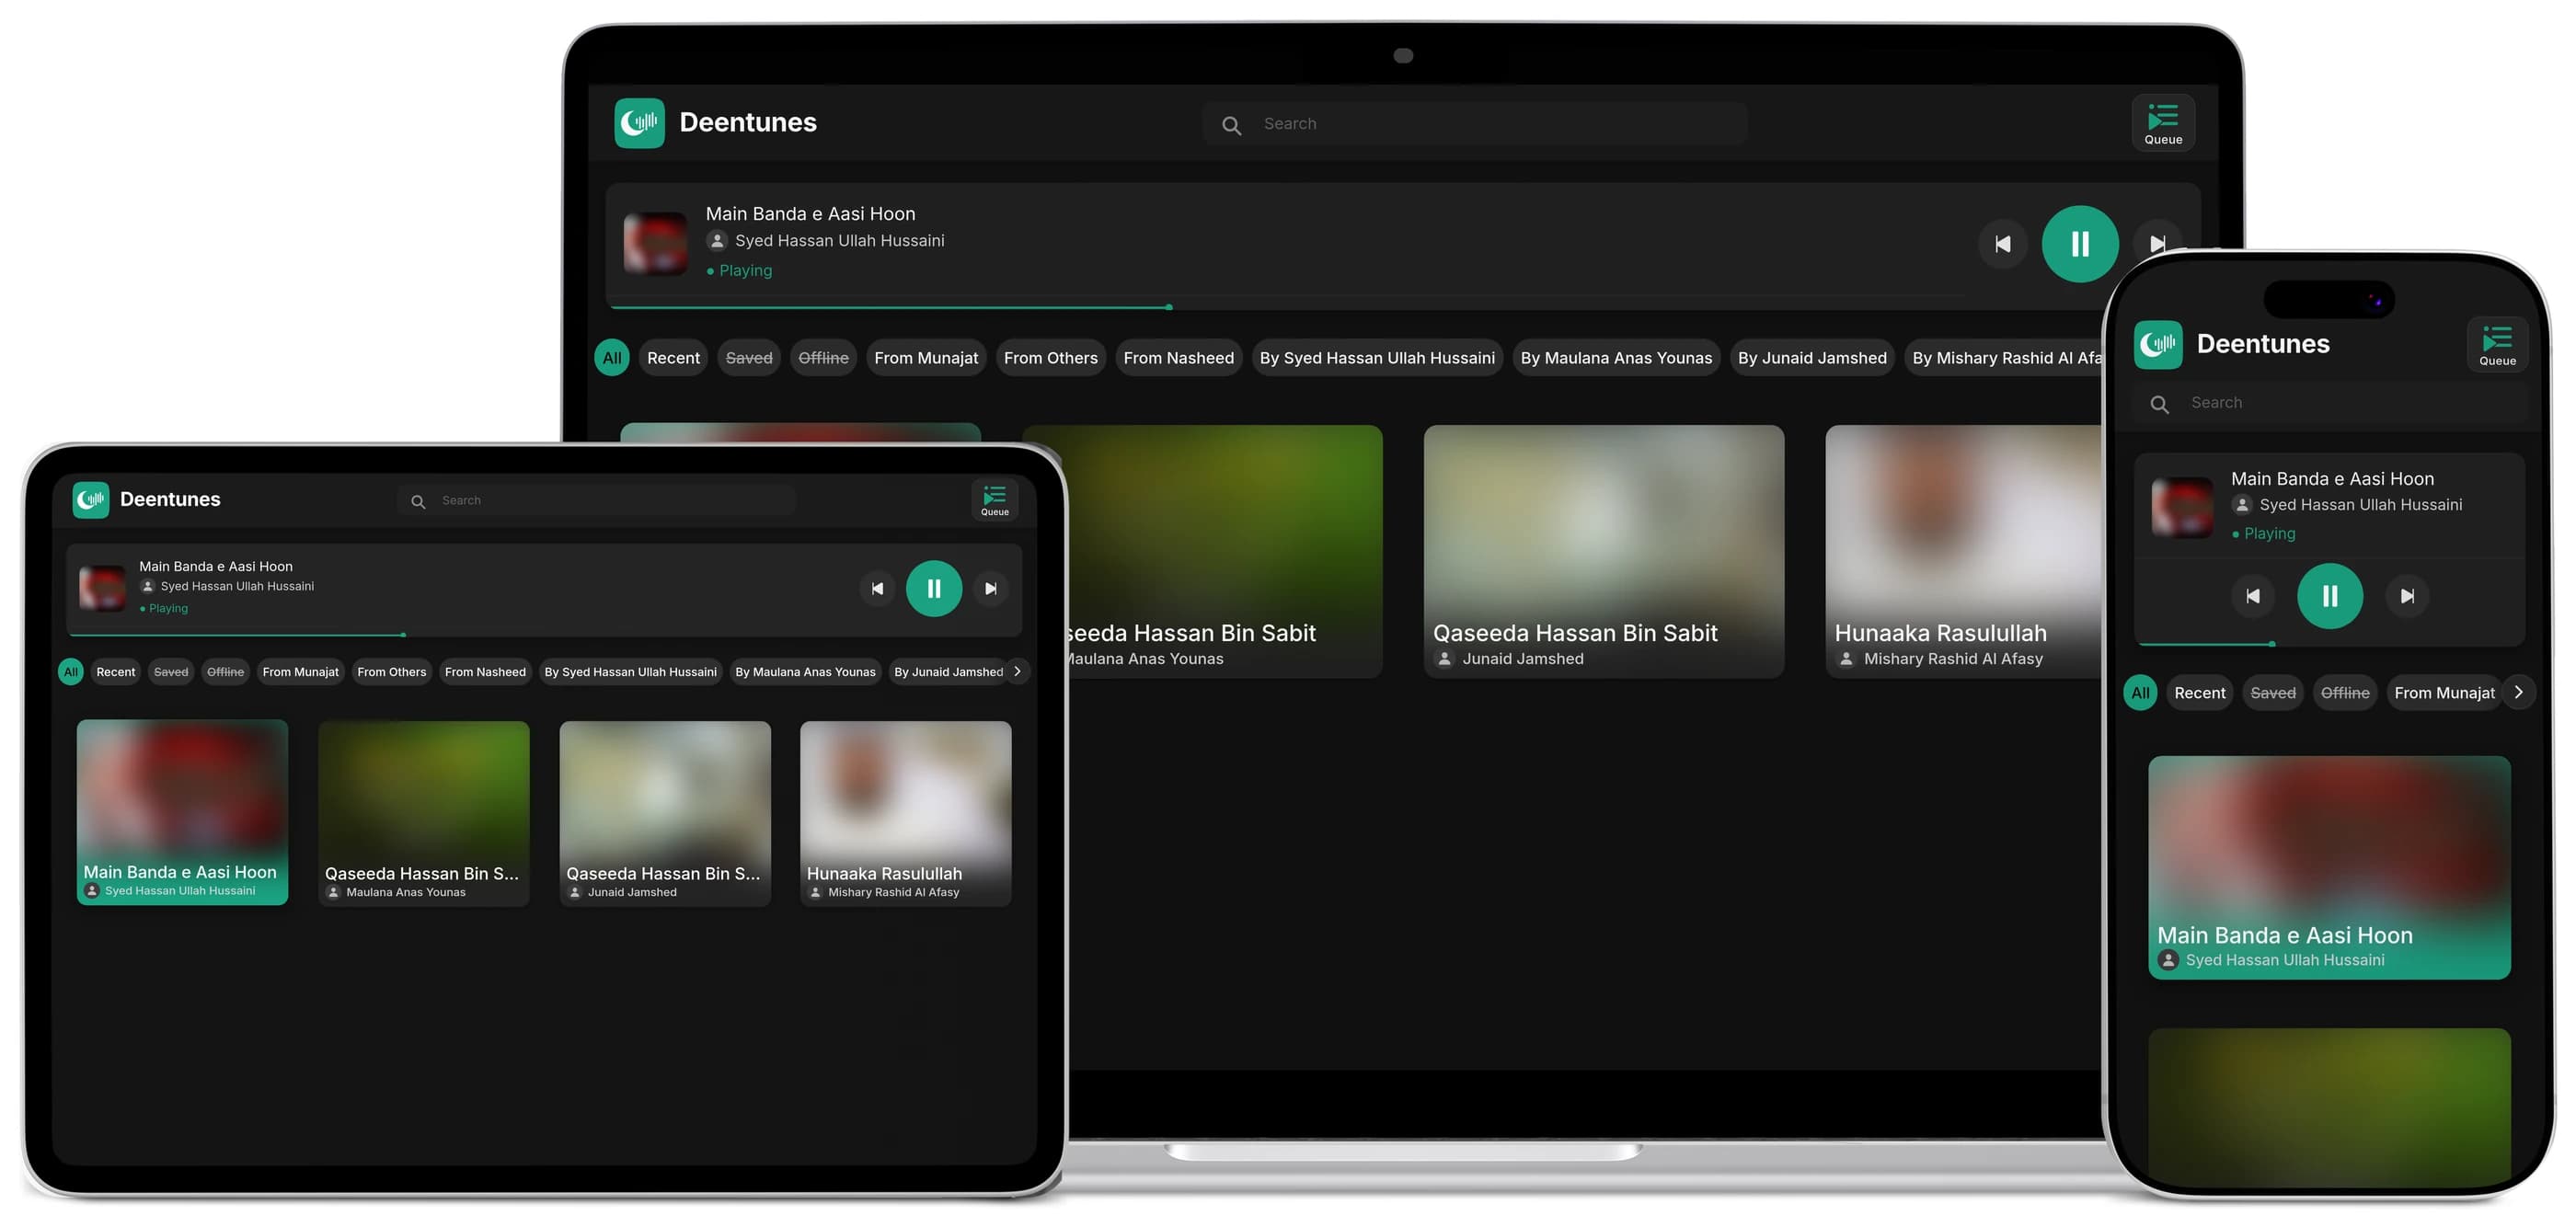Skip to previous track on the phone
This screenshot has width=2576, height=1227.
tap(2252, 596)
